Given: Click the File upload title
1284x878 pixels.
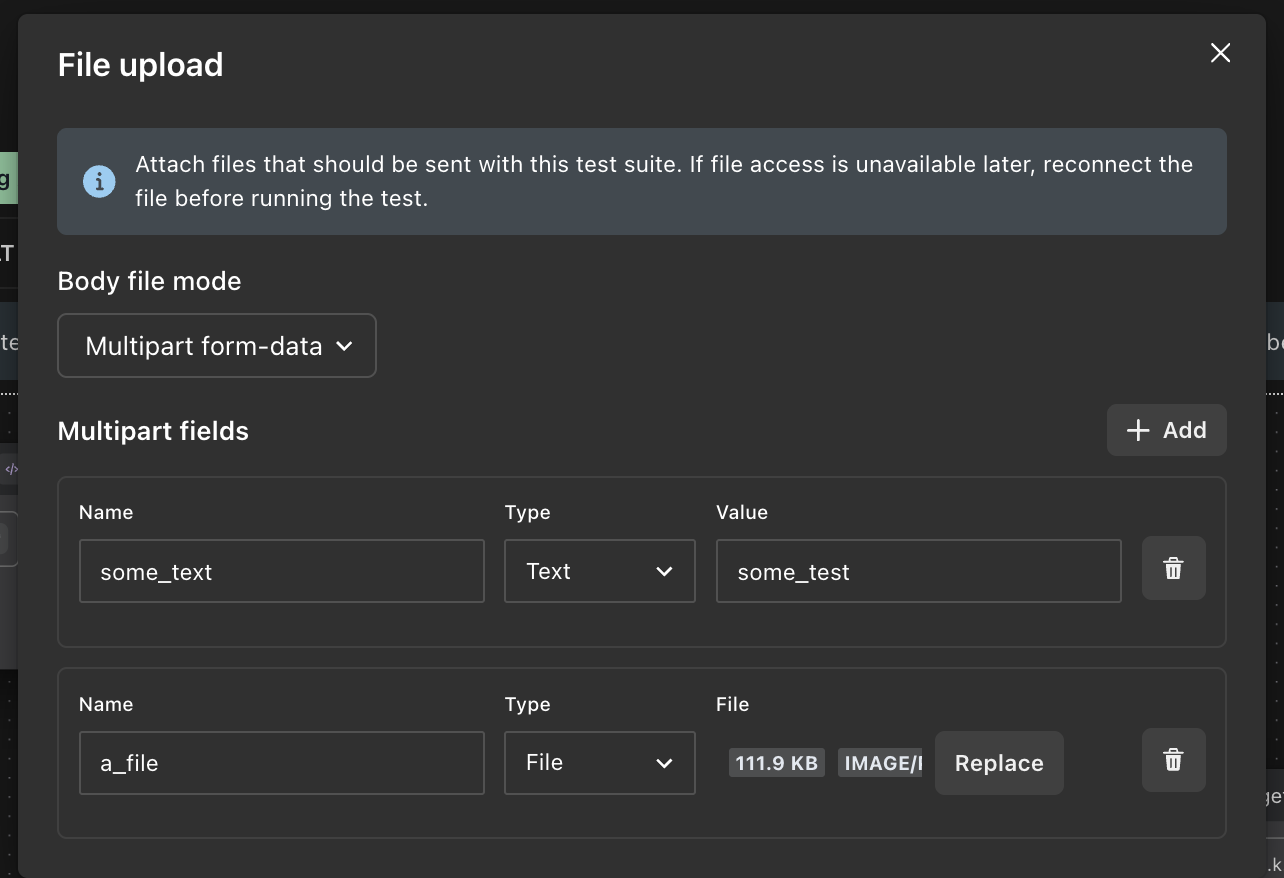Looking at the screenshot, I should point(140,65).
